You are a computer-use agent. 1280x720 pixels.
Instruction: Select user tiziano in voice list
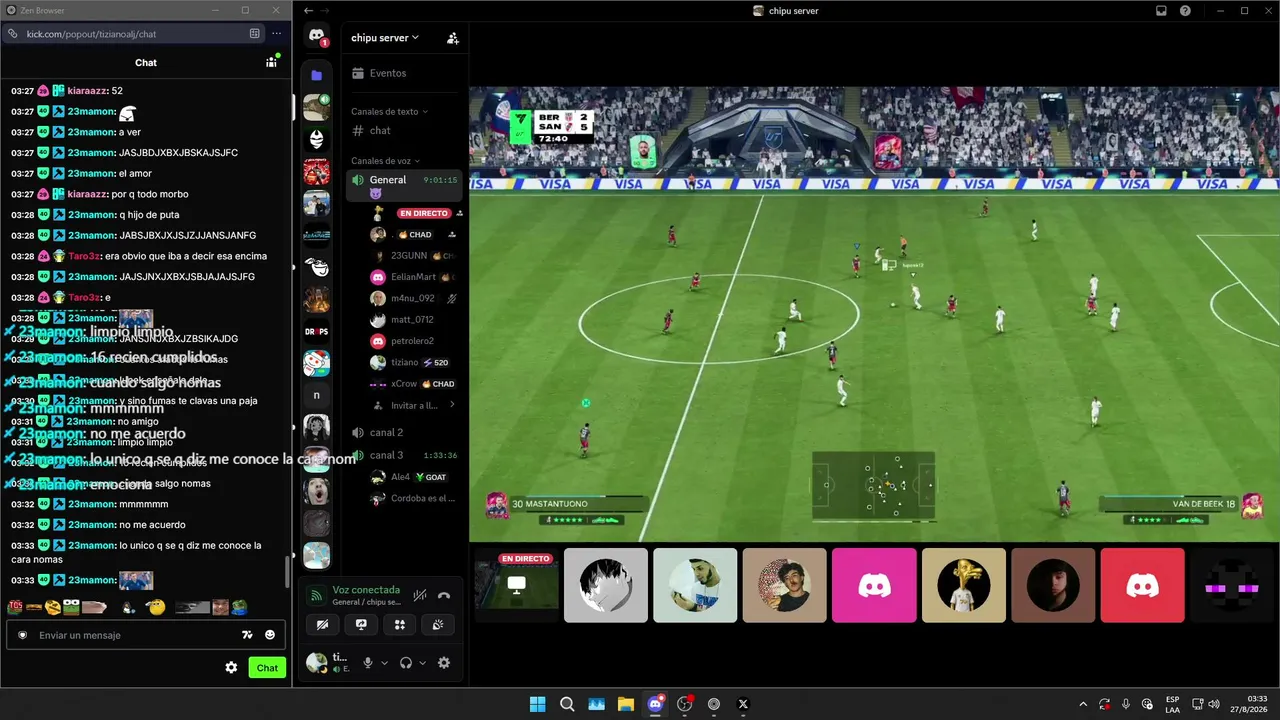click(x=412, y=362)
